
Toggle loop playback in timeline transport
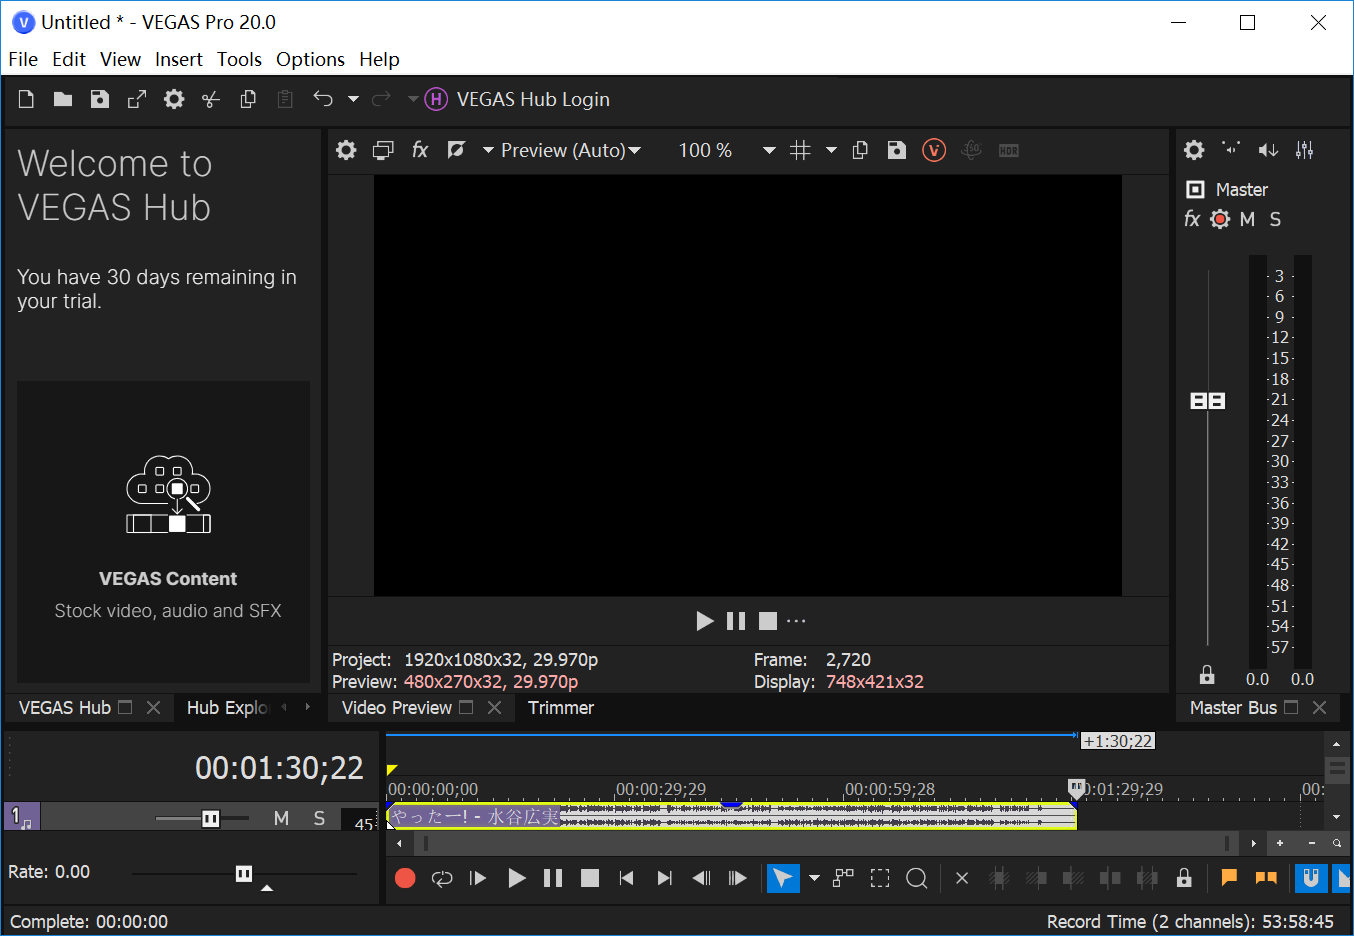(442, 878)
